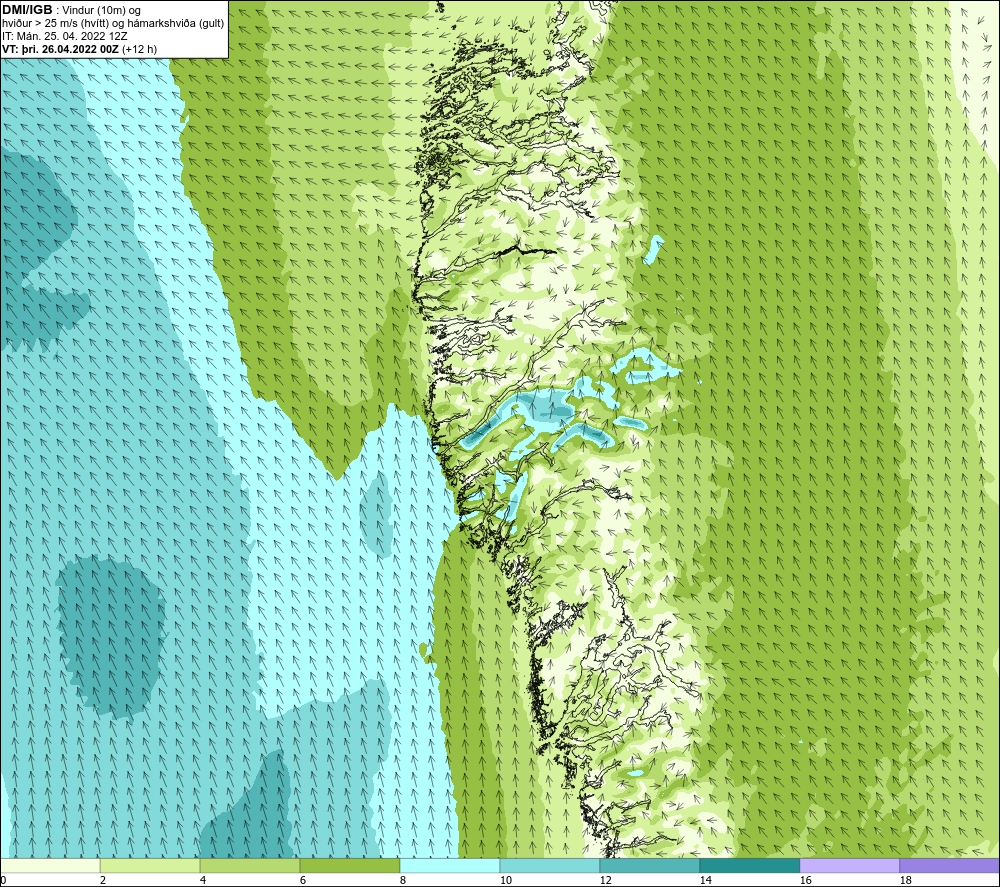The image size is (1000, 887).
Task: Click the 14–16 m/s dark teal legend swatch
Action: coord(749,865)
